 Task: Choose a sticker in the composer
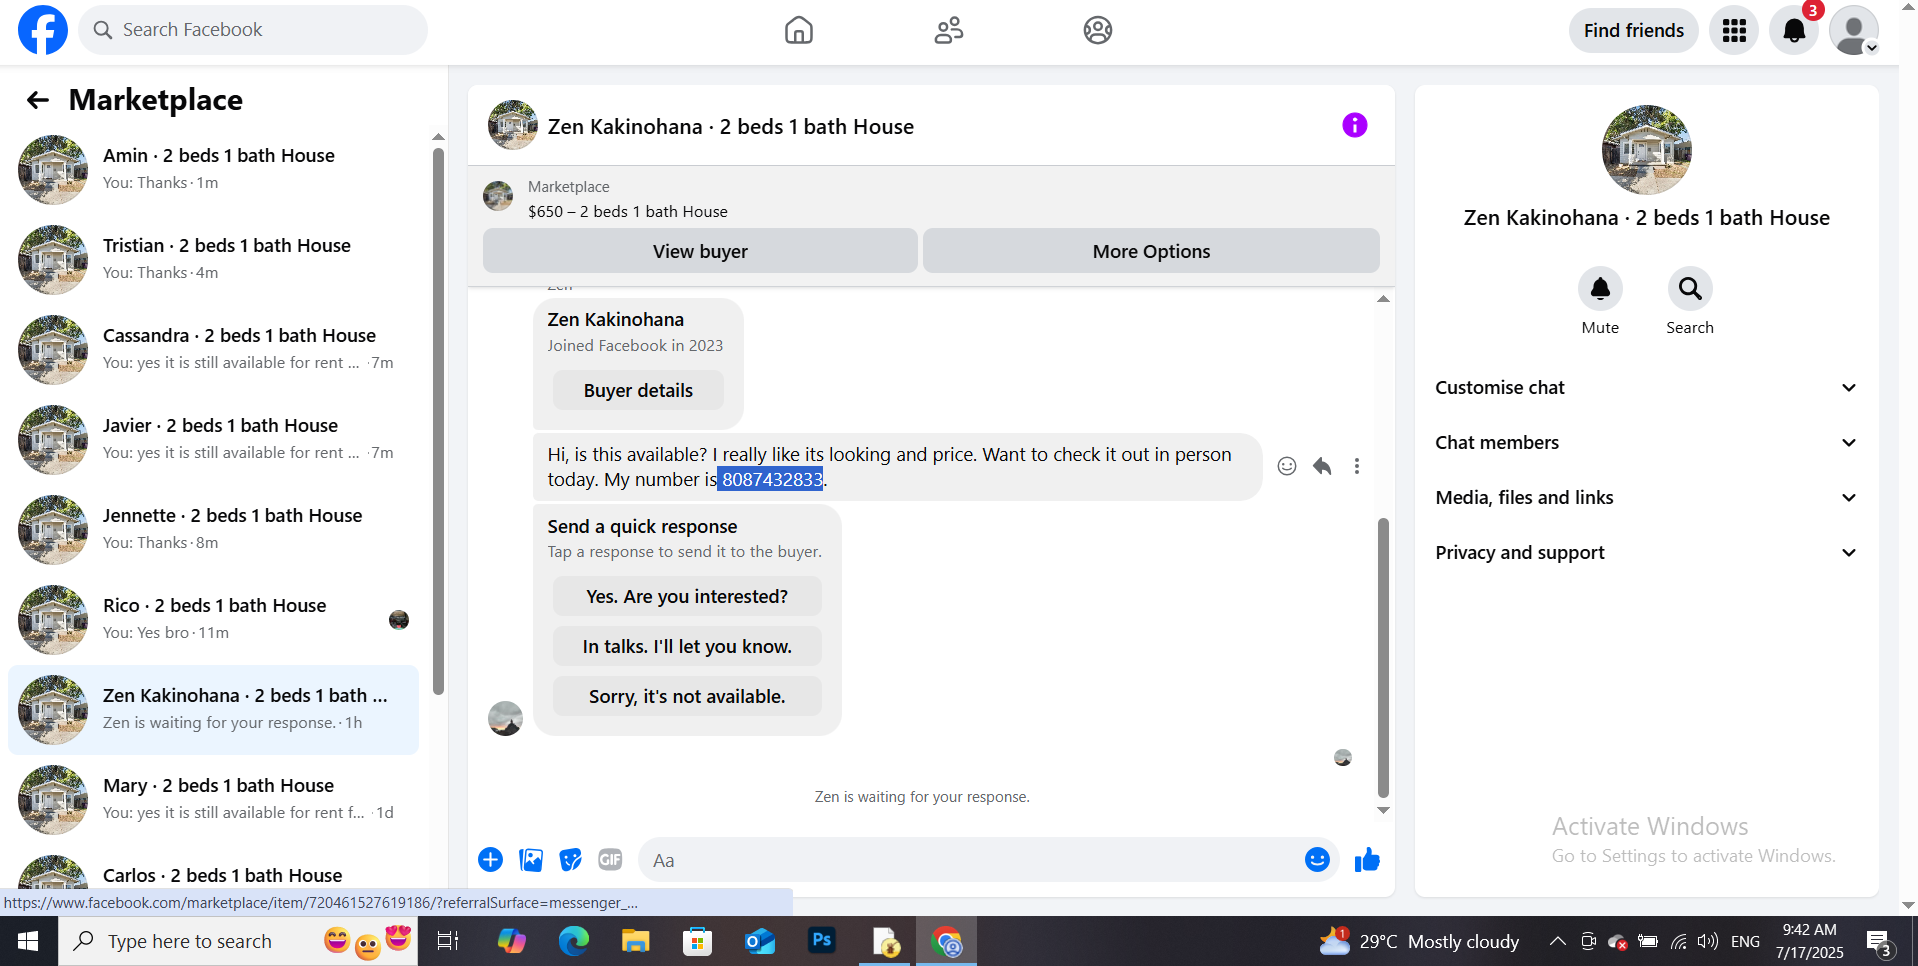[x=571, y=860]
